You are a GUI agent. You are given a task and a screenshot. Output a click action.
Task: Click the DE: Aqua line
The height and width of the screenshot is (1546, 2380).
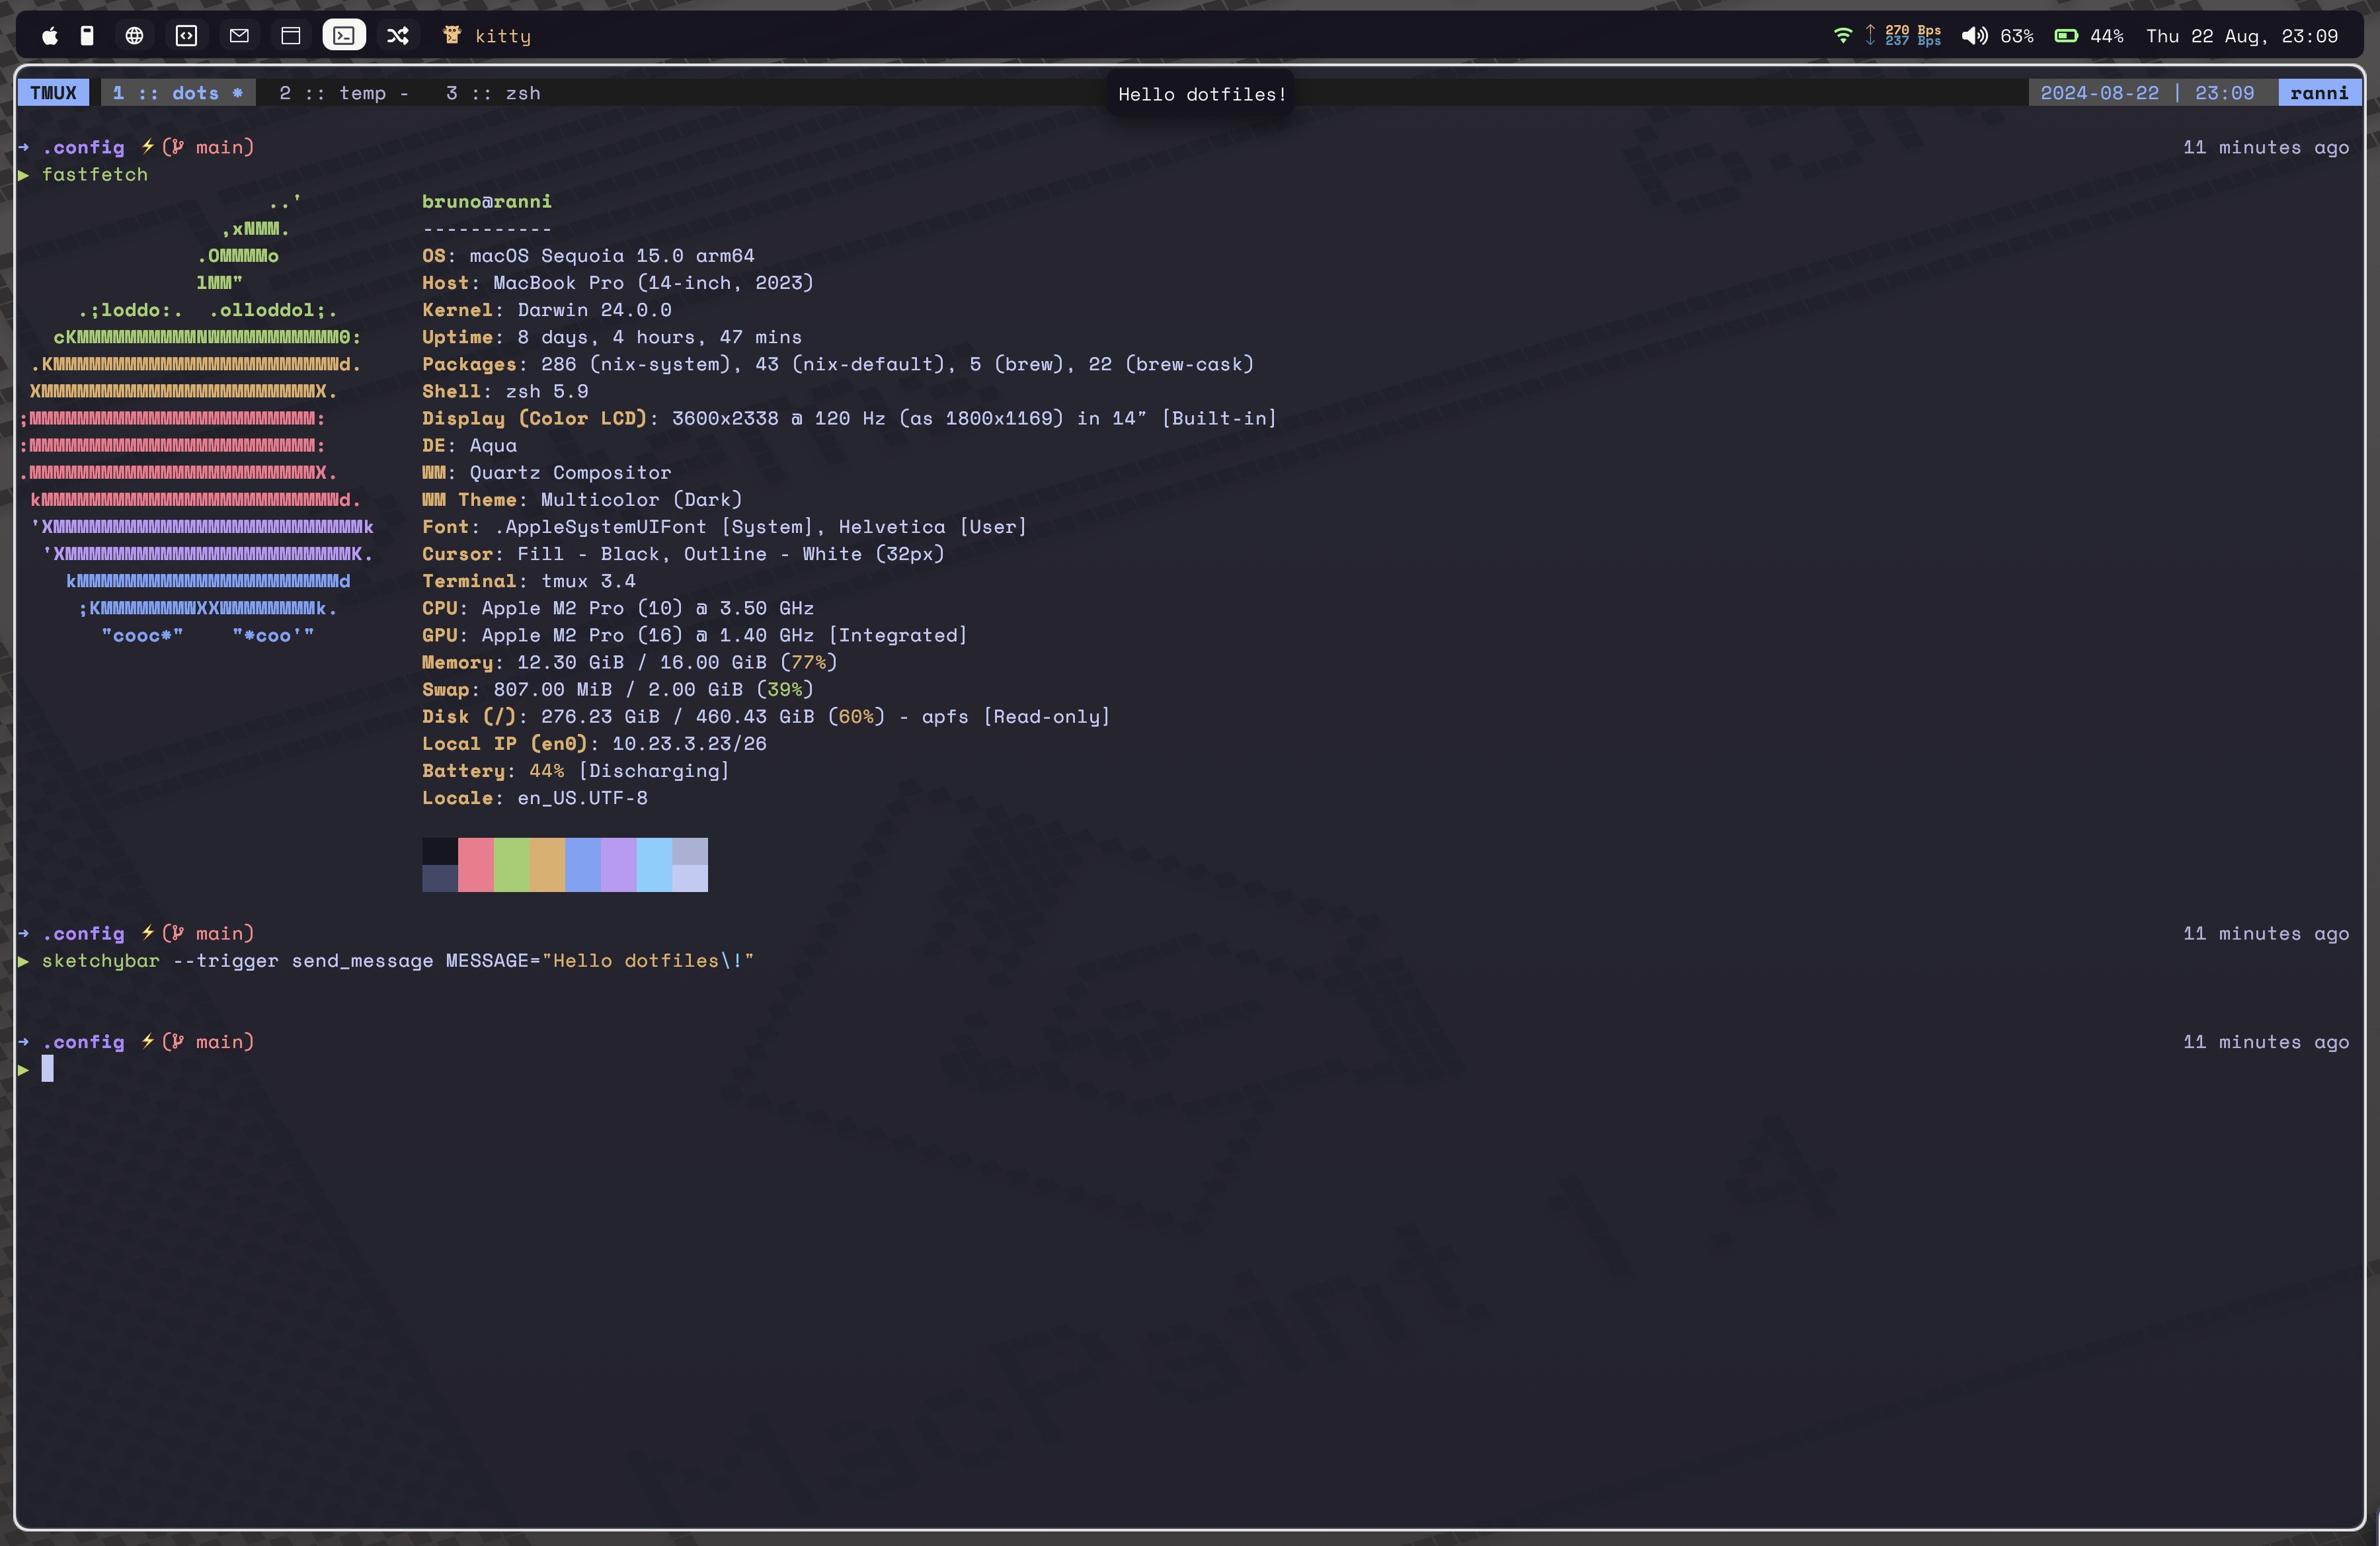(x=470, y=445)
